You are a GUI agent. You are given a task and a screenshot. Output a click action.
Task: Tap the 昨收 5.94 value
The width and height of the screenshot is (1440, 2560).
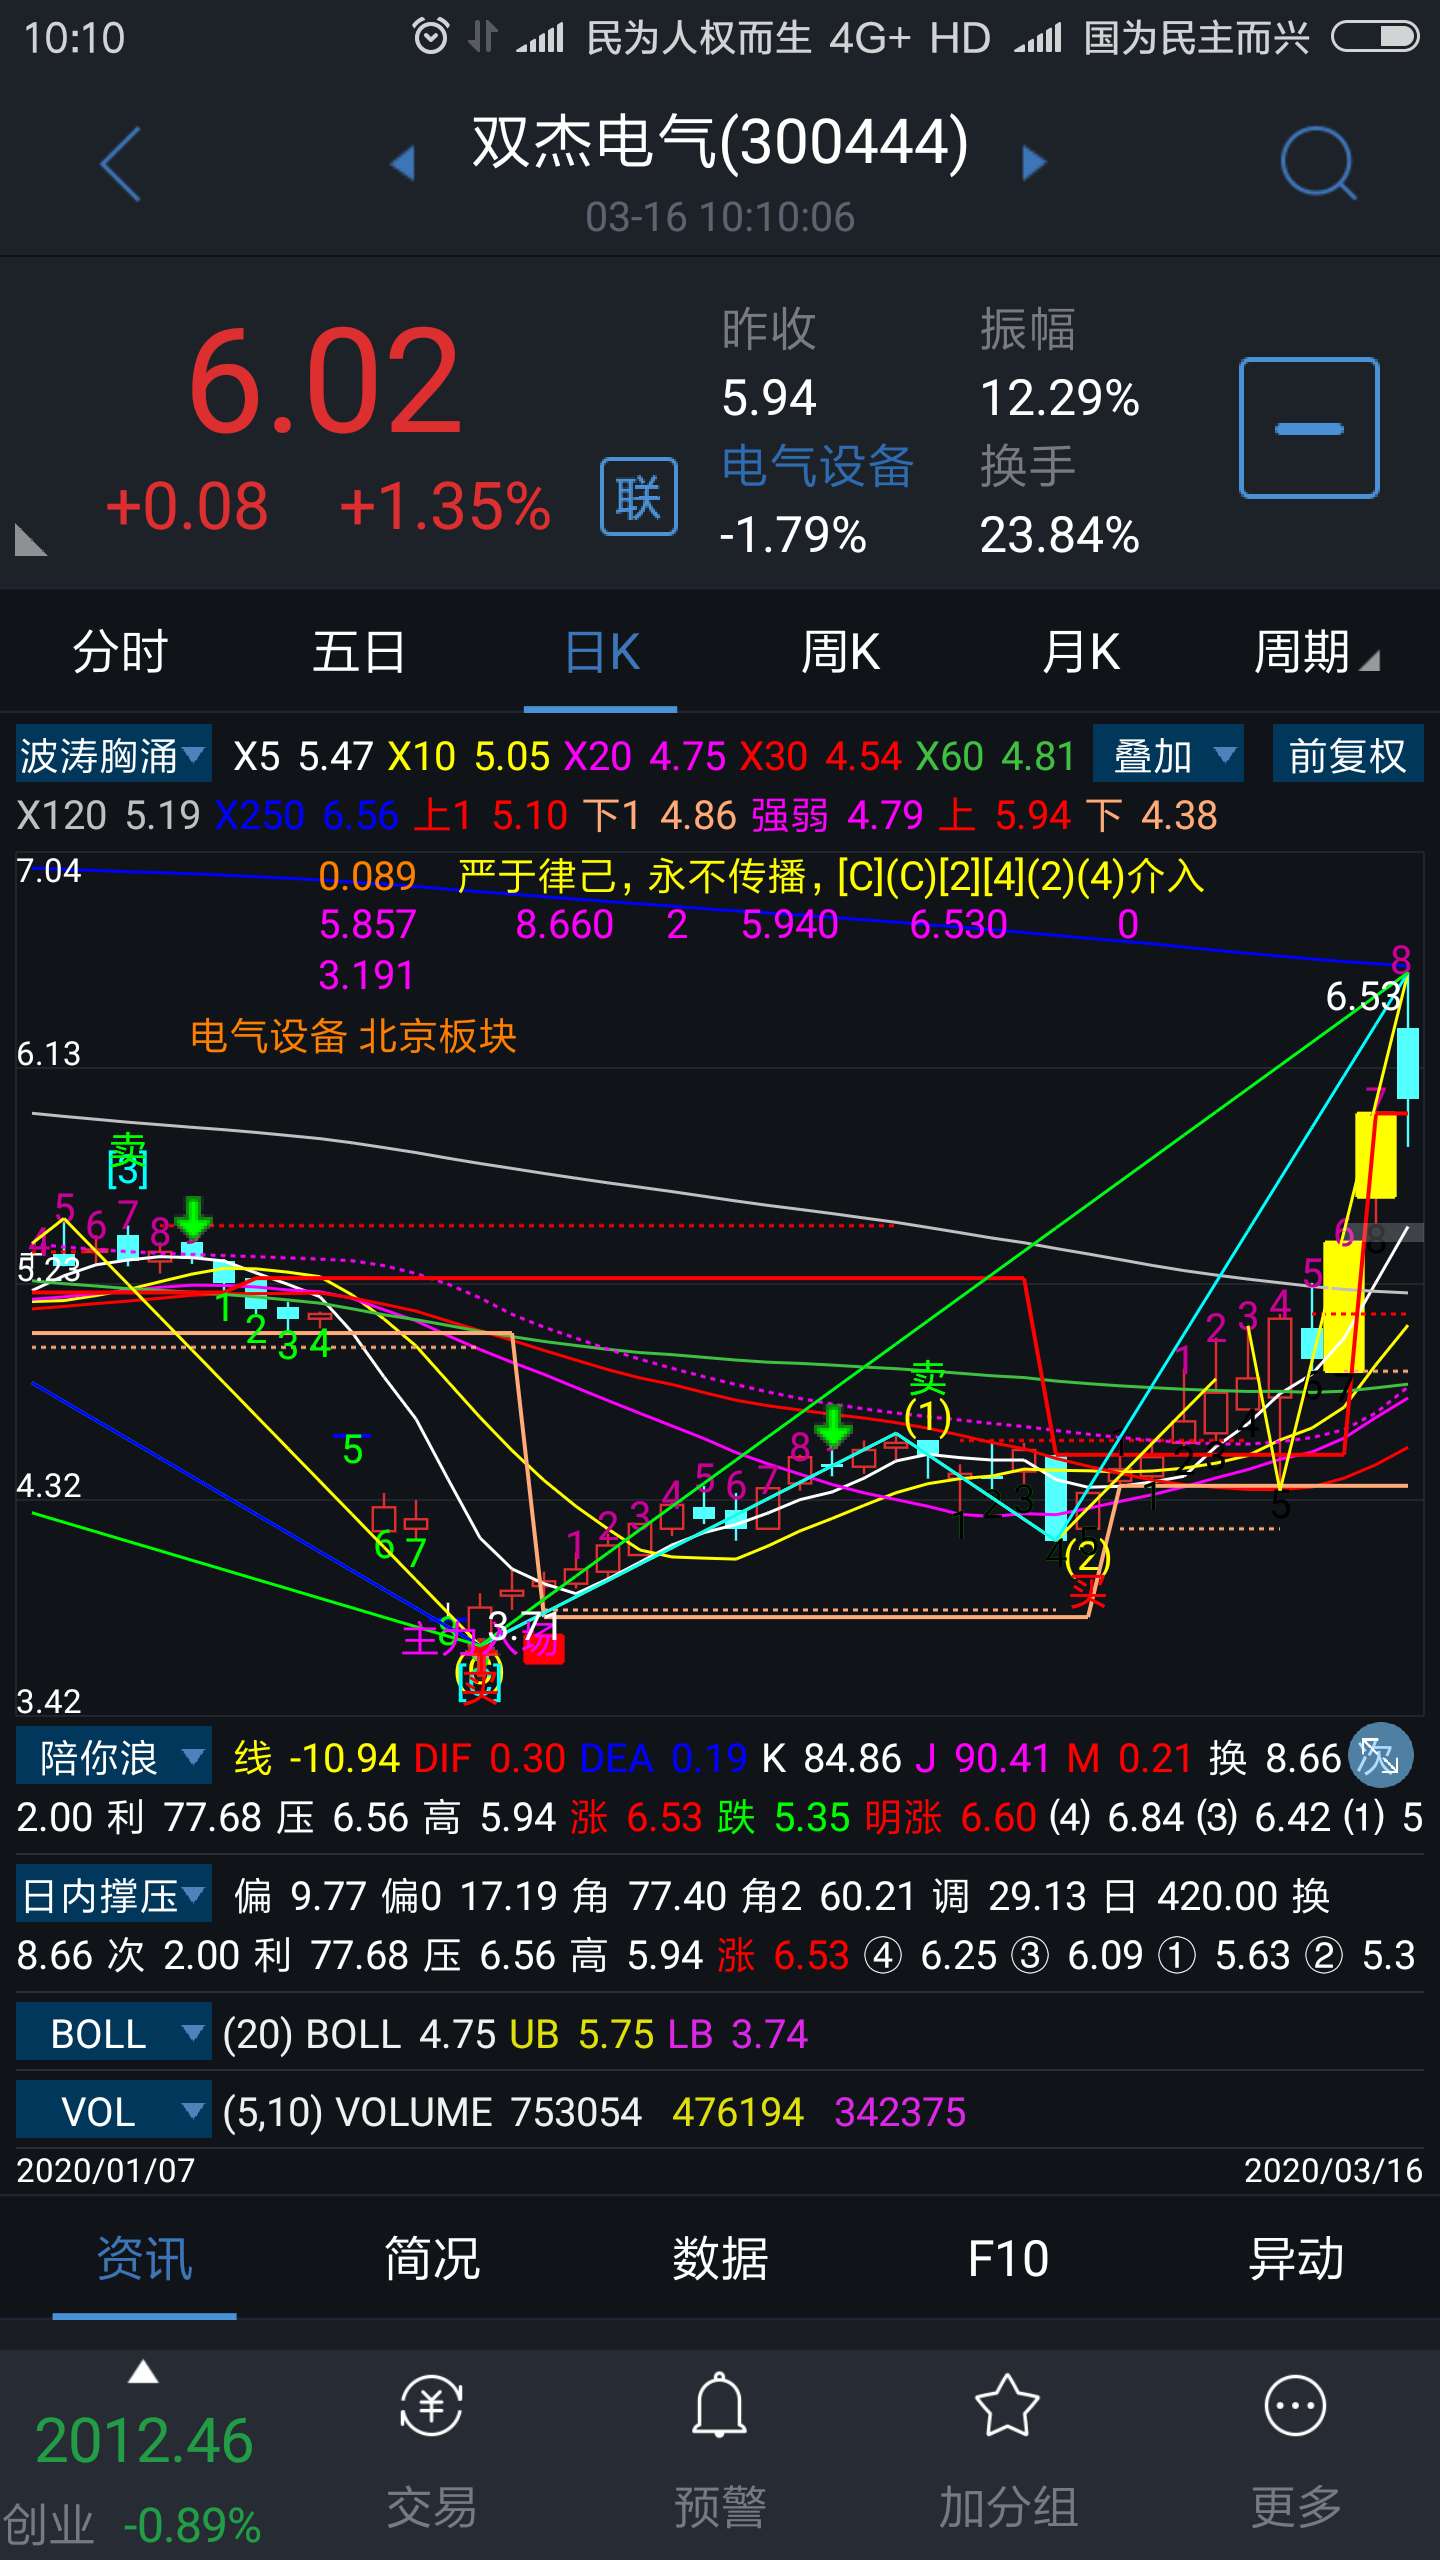tap(769, 398)
